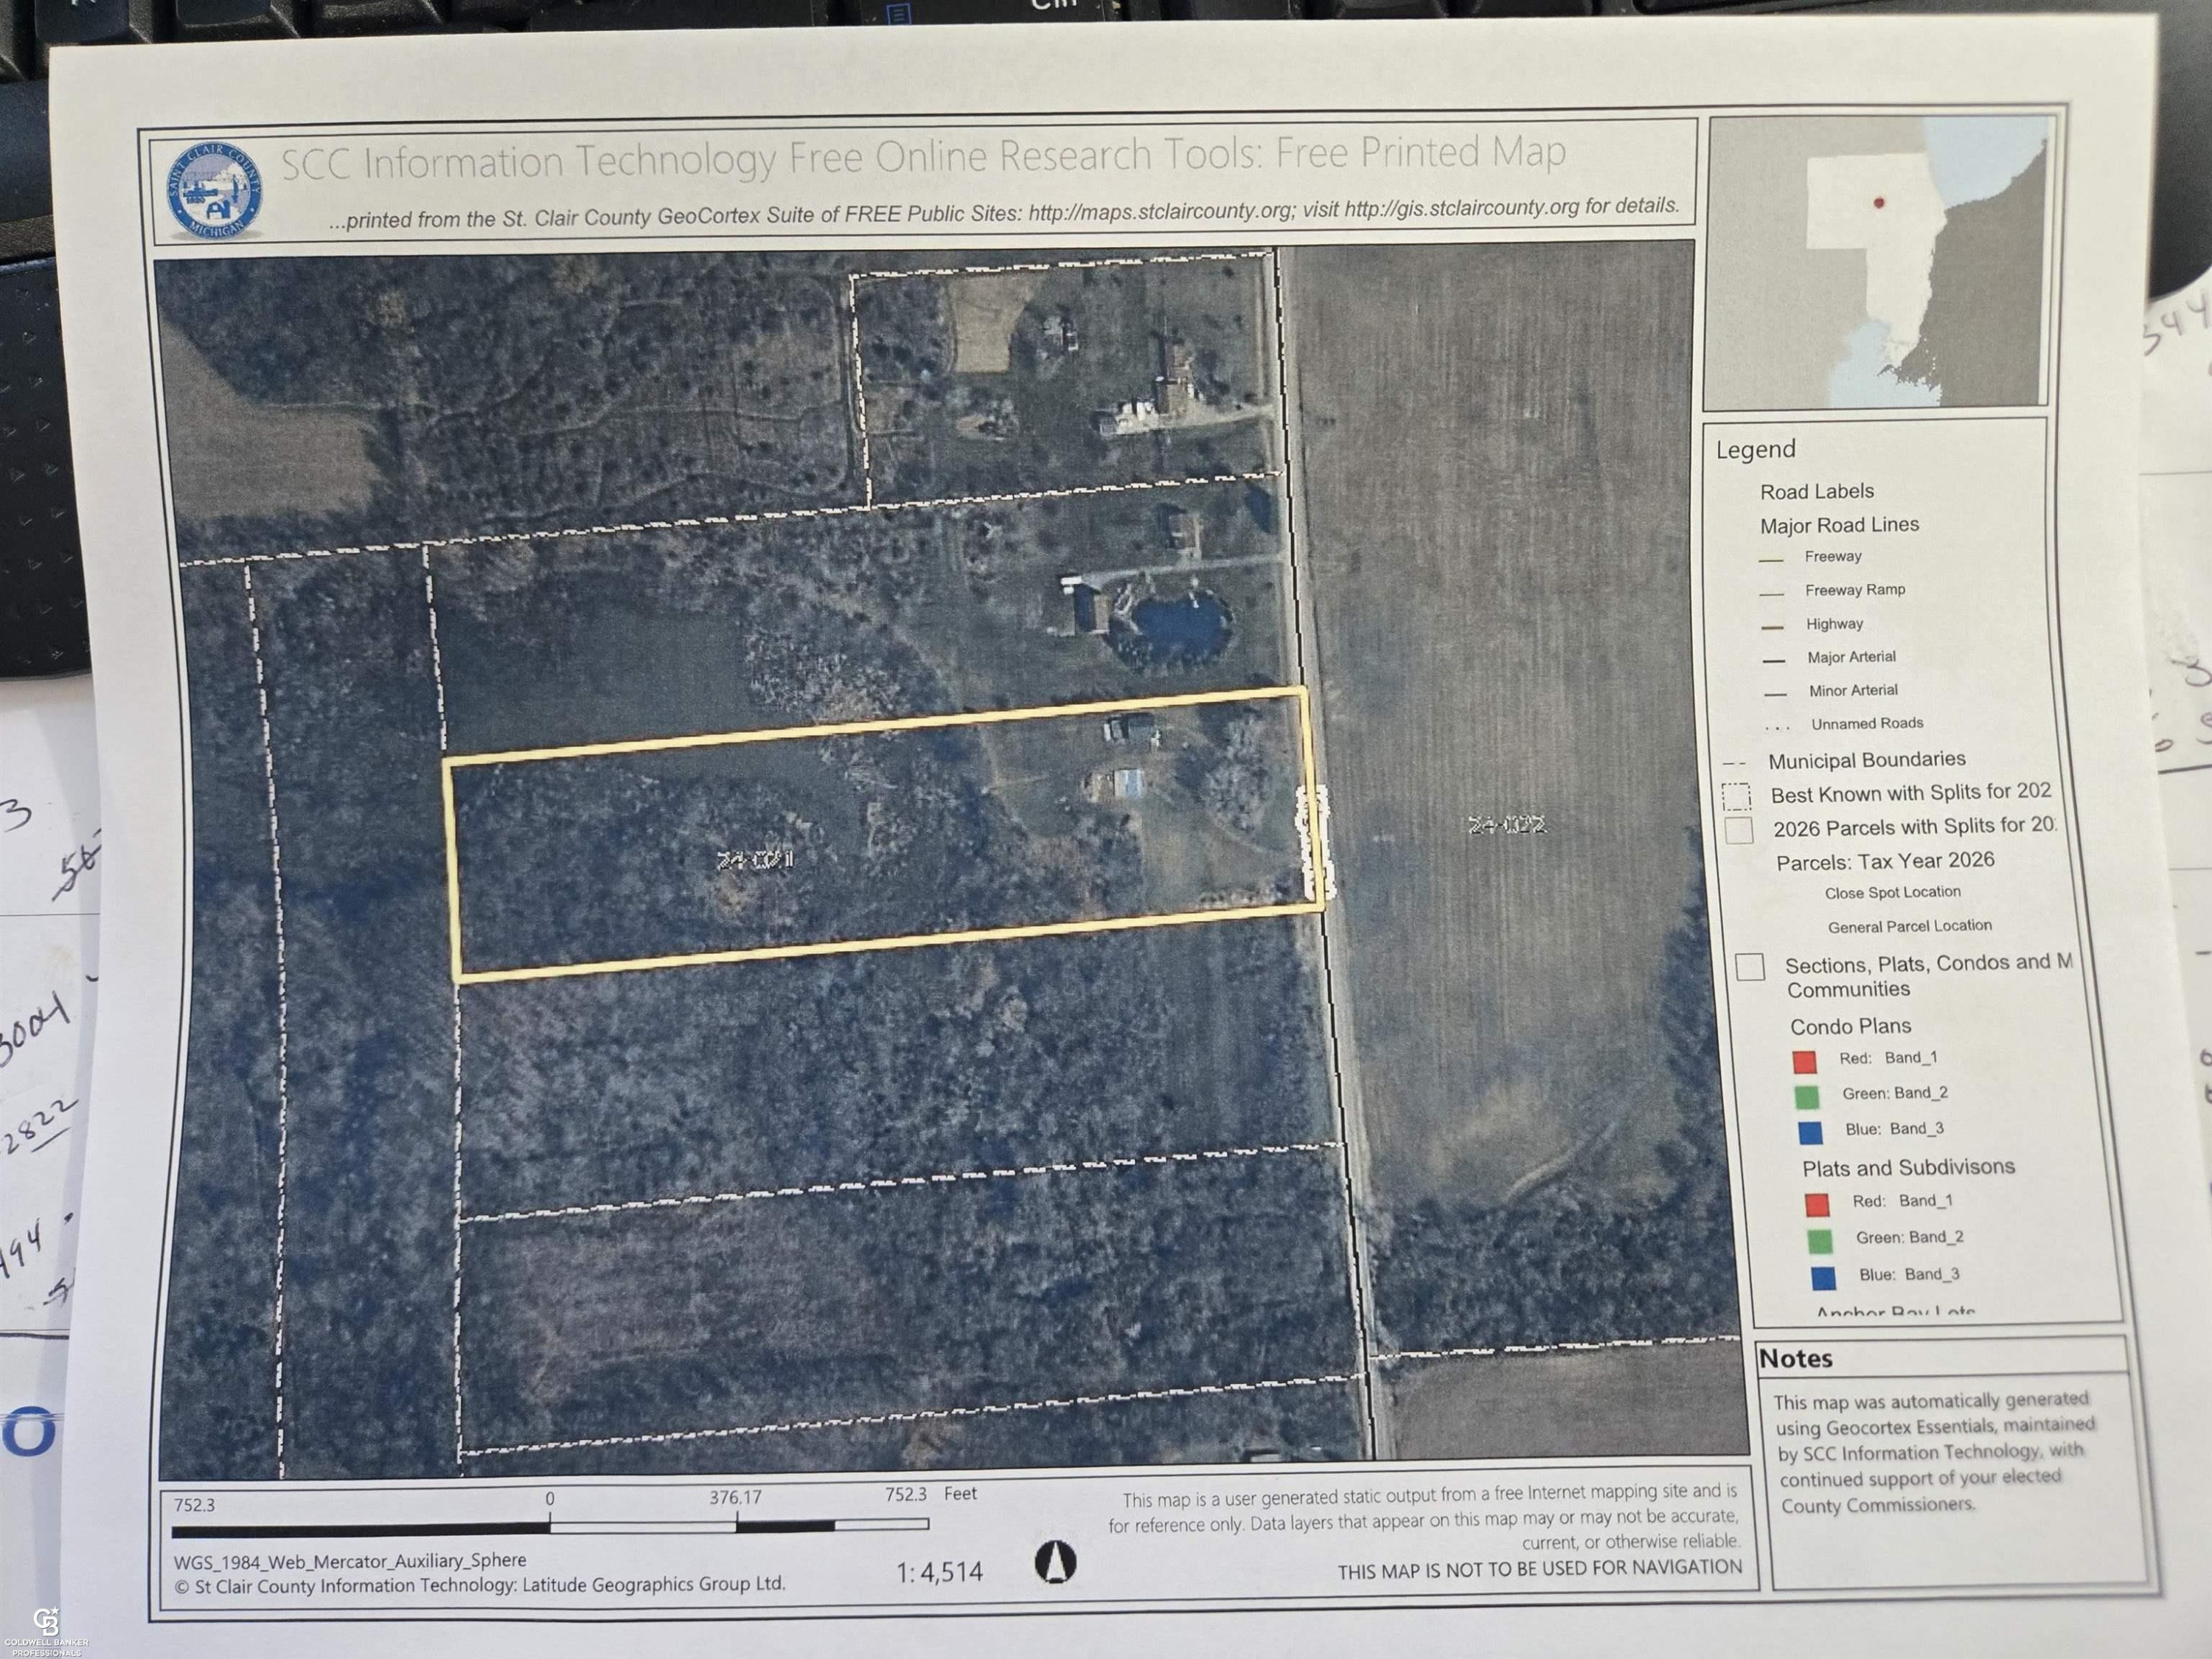Click the 'Unnamed Roads' legend entry
The height and width of the screenshot is (1659, 2212).
1866,723
